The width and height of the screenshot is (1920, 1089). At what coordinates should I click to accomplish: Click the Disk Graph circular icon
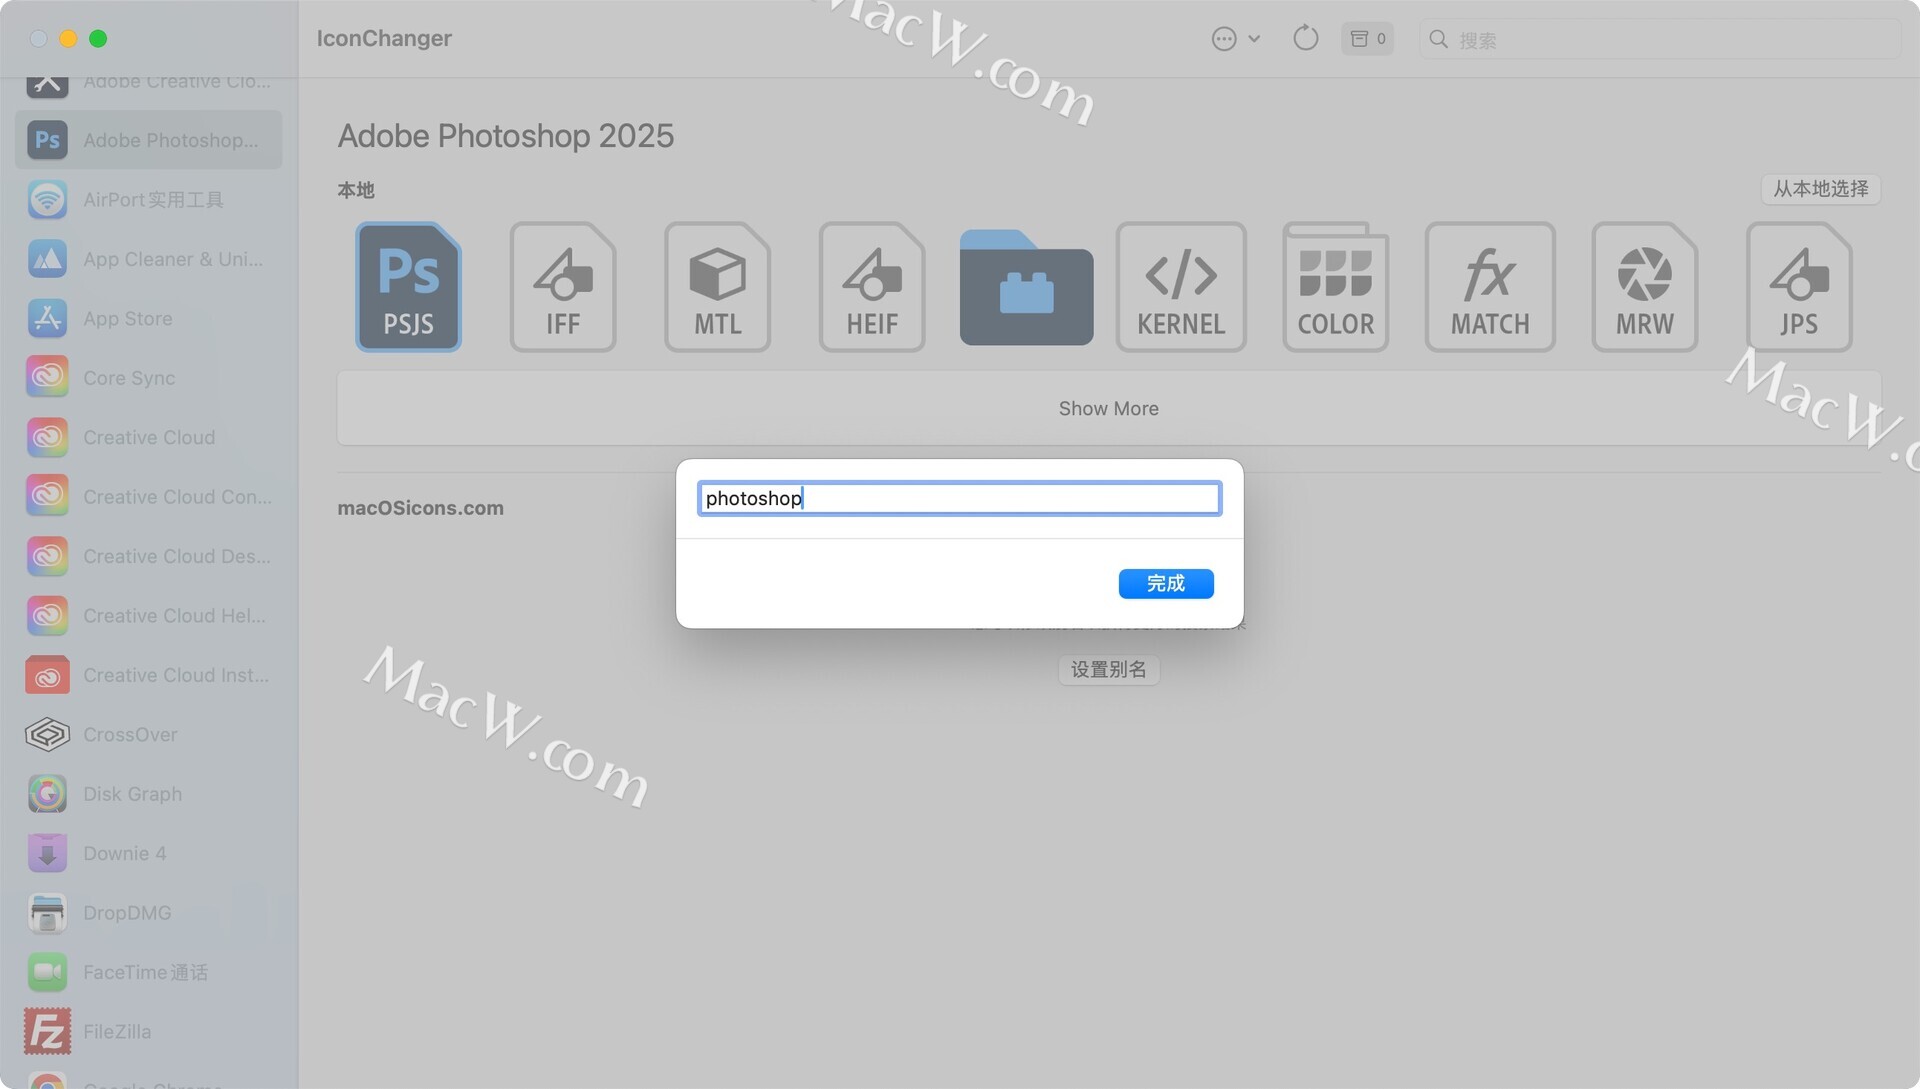(47, 793)
